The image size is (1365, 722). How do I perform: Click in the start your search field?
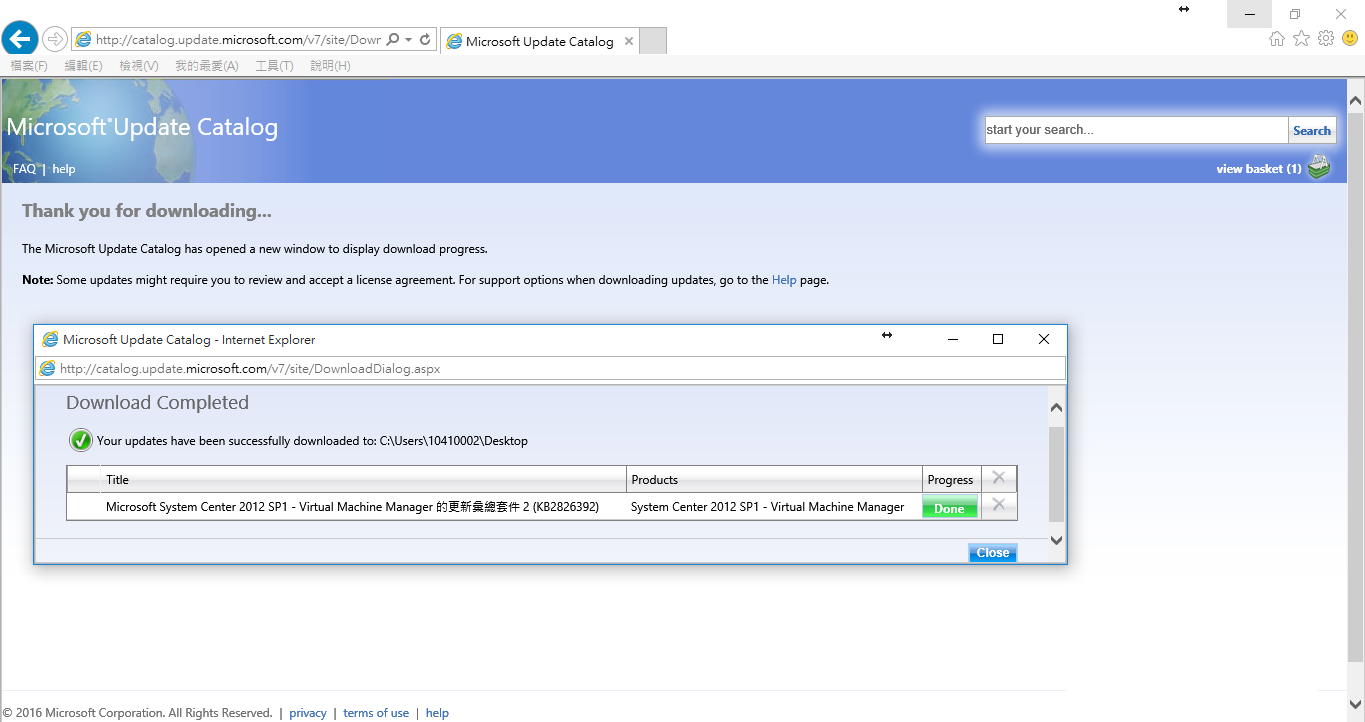[x=1136, y=130]
